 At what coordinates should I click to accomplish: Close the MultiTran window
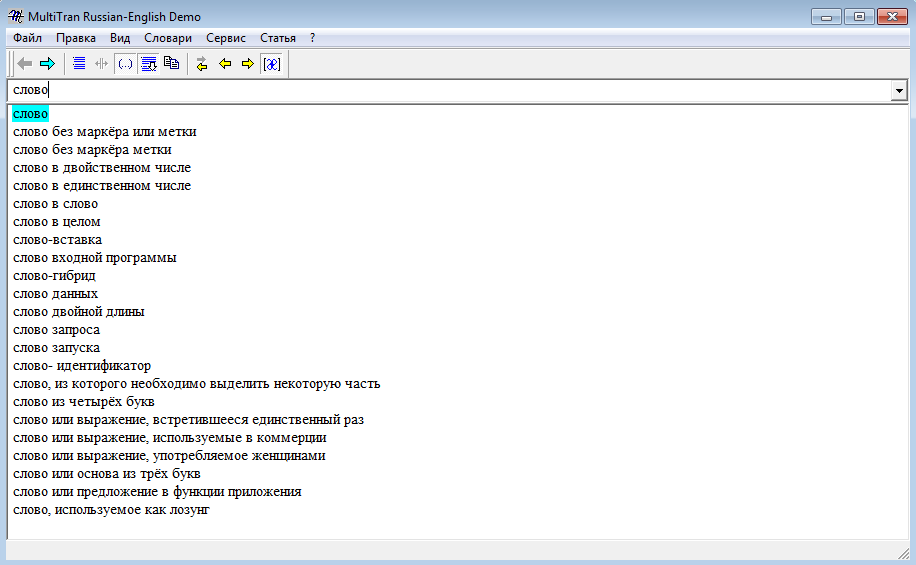pyautogui.click(x=892, y=16)
